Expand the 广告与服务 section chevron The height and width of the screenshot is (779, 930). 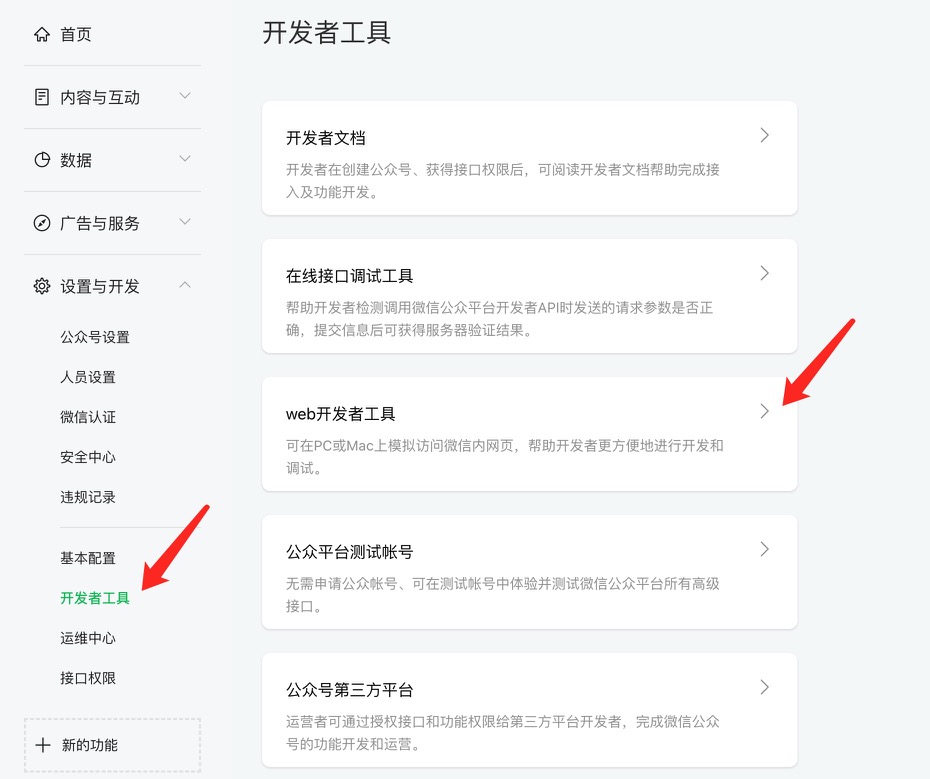pos(185,221)
